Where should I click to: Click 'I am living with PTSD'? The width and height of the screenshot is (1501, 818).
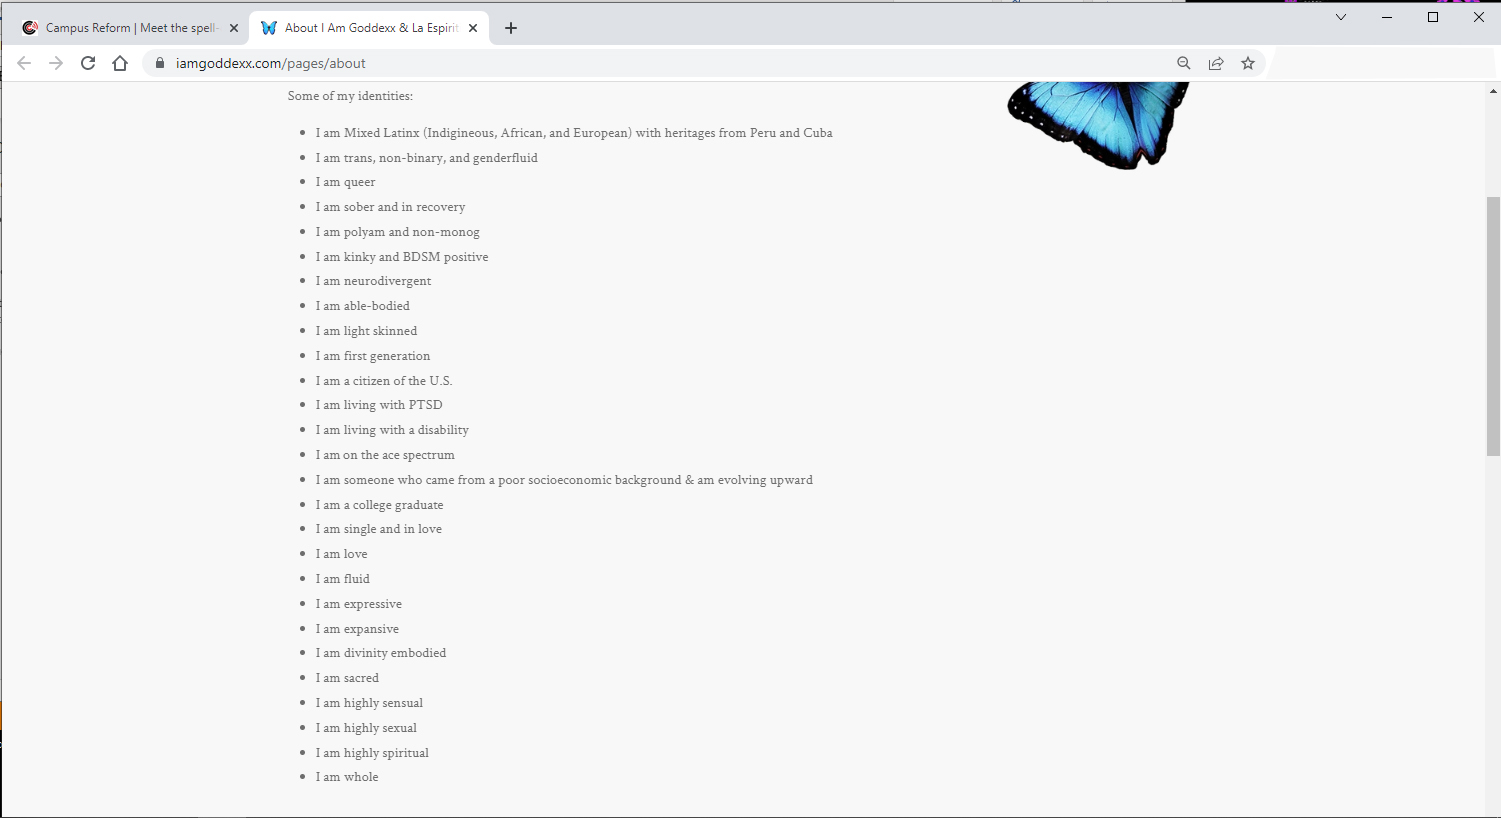pos(379,405)
